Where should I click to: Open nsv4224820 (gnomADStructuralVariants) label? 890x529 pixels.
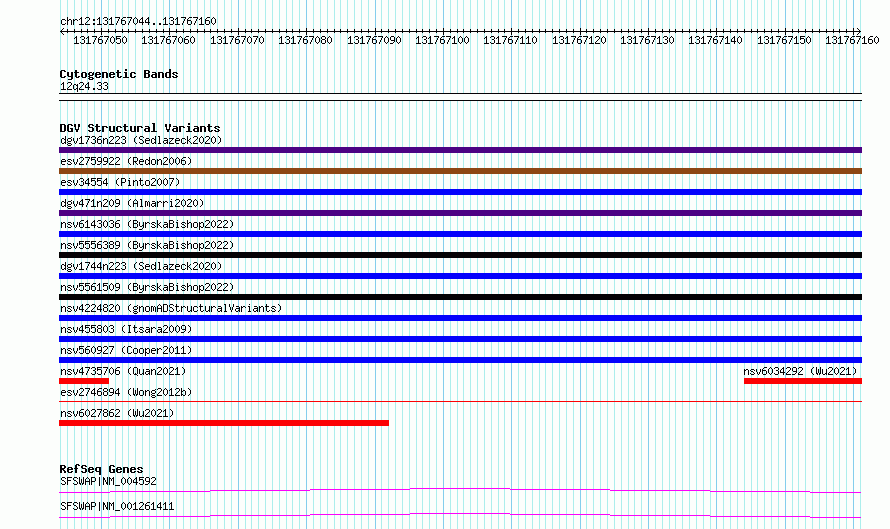tap(171, 308)
